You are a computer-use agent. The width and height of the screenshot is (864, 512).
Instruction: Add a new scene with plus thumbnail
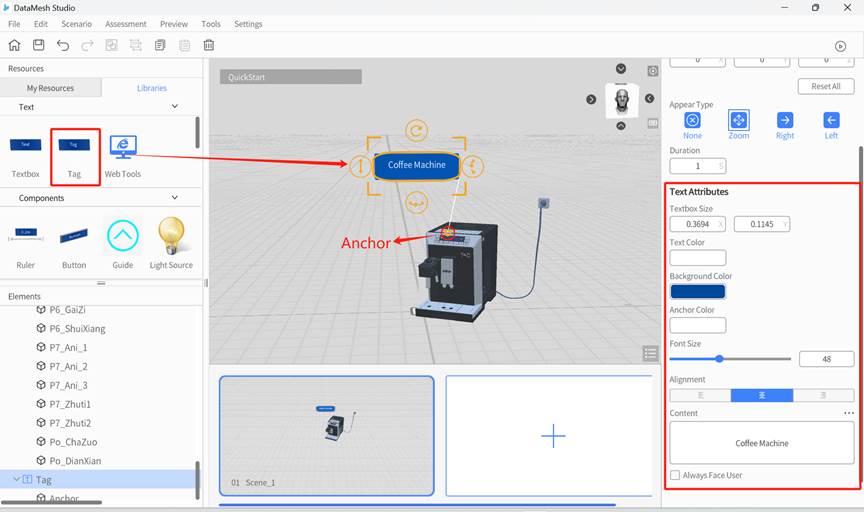[x=552, y=435]
